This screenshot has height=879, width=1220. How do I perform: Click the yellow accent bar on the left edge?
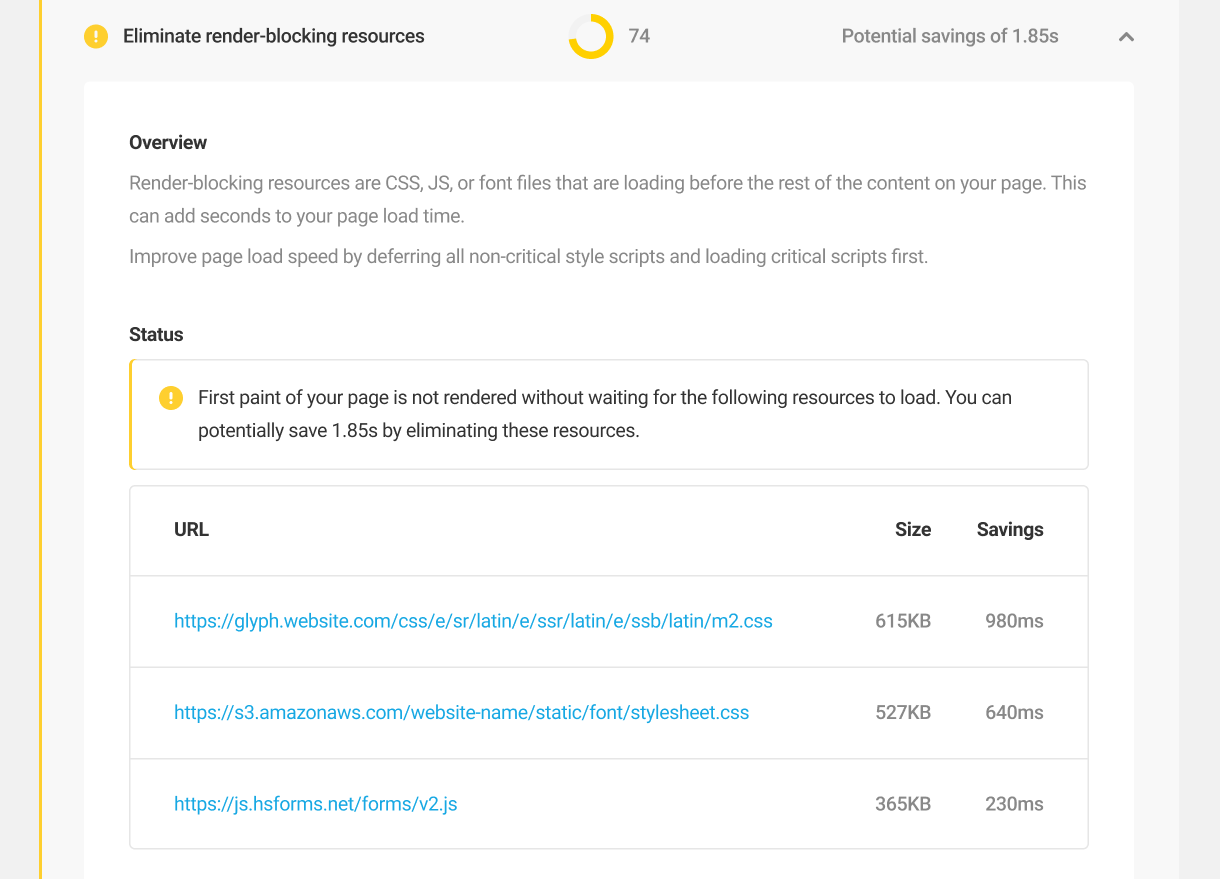(x=41, y=440)
